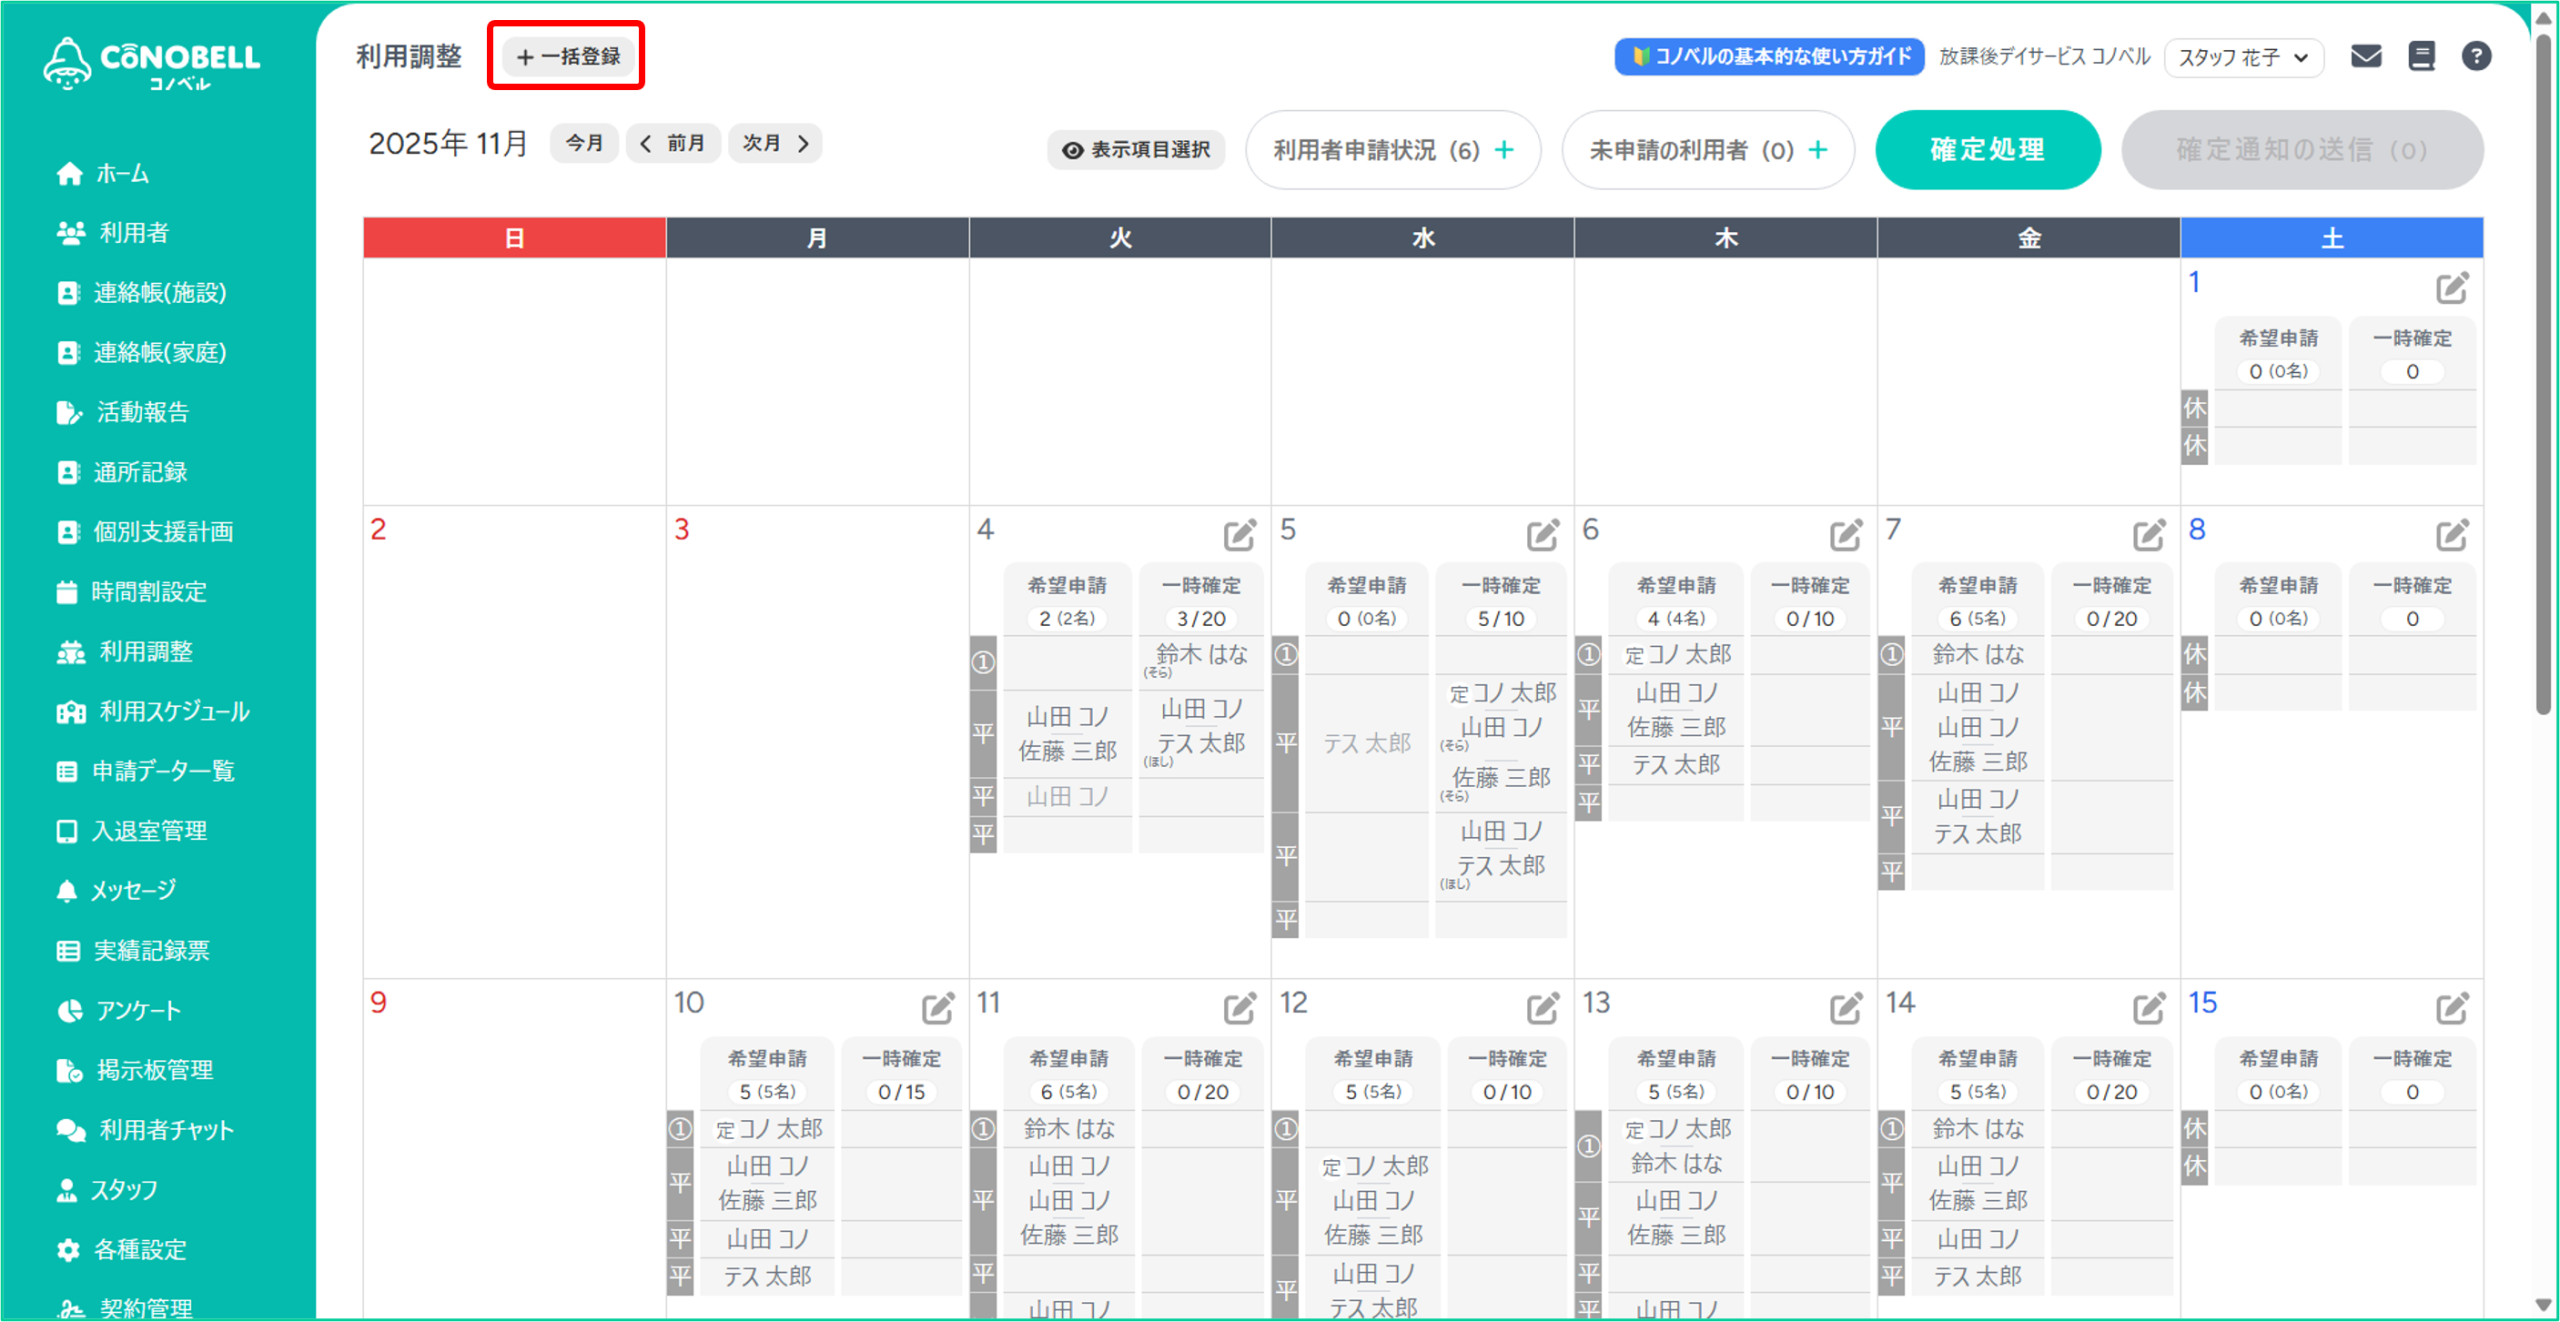Screen dimensions: 2560x1322
Task: Open the スタッフ 花子 staff dropdown
Action: [x=2243, y=57]
